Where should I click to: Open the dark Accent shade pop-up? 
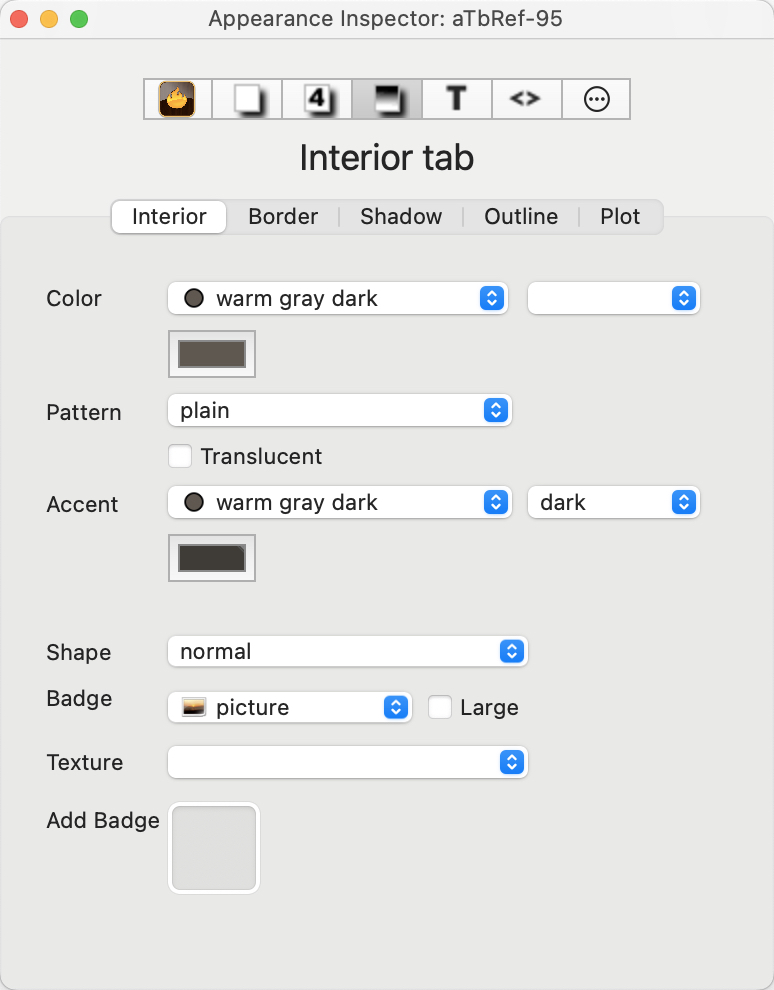click(613, 502)
